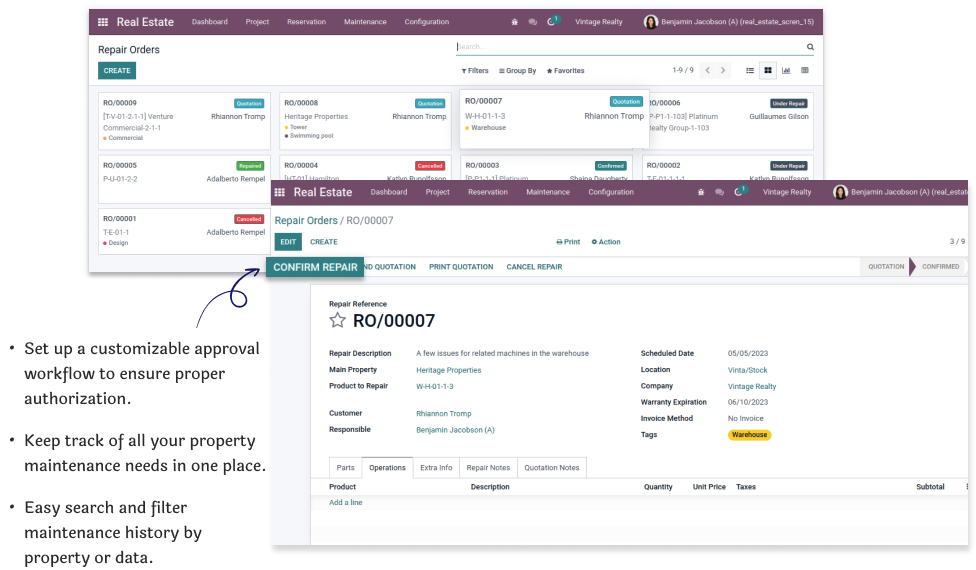Open the Action menu on the repair form
The image size is (976, 570).
point(606,242)
